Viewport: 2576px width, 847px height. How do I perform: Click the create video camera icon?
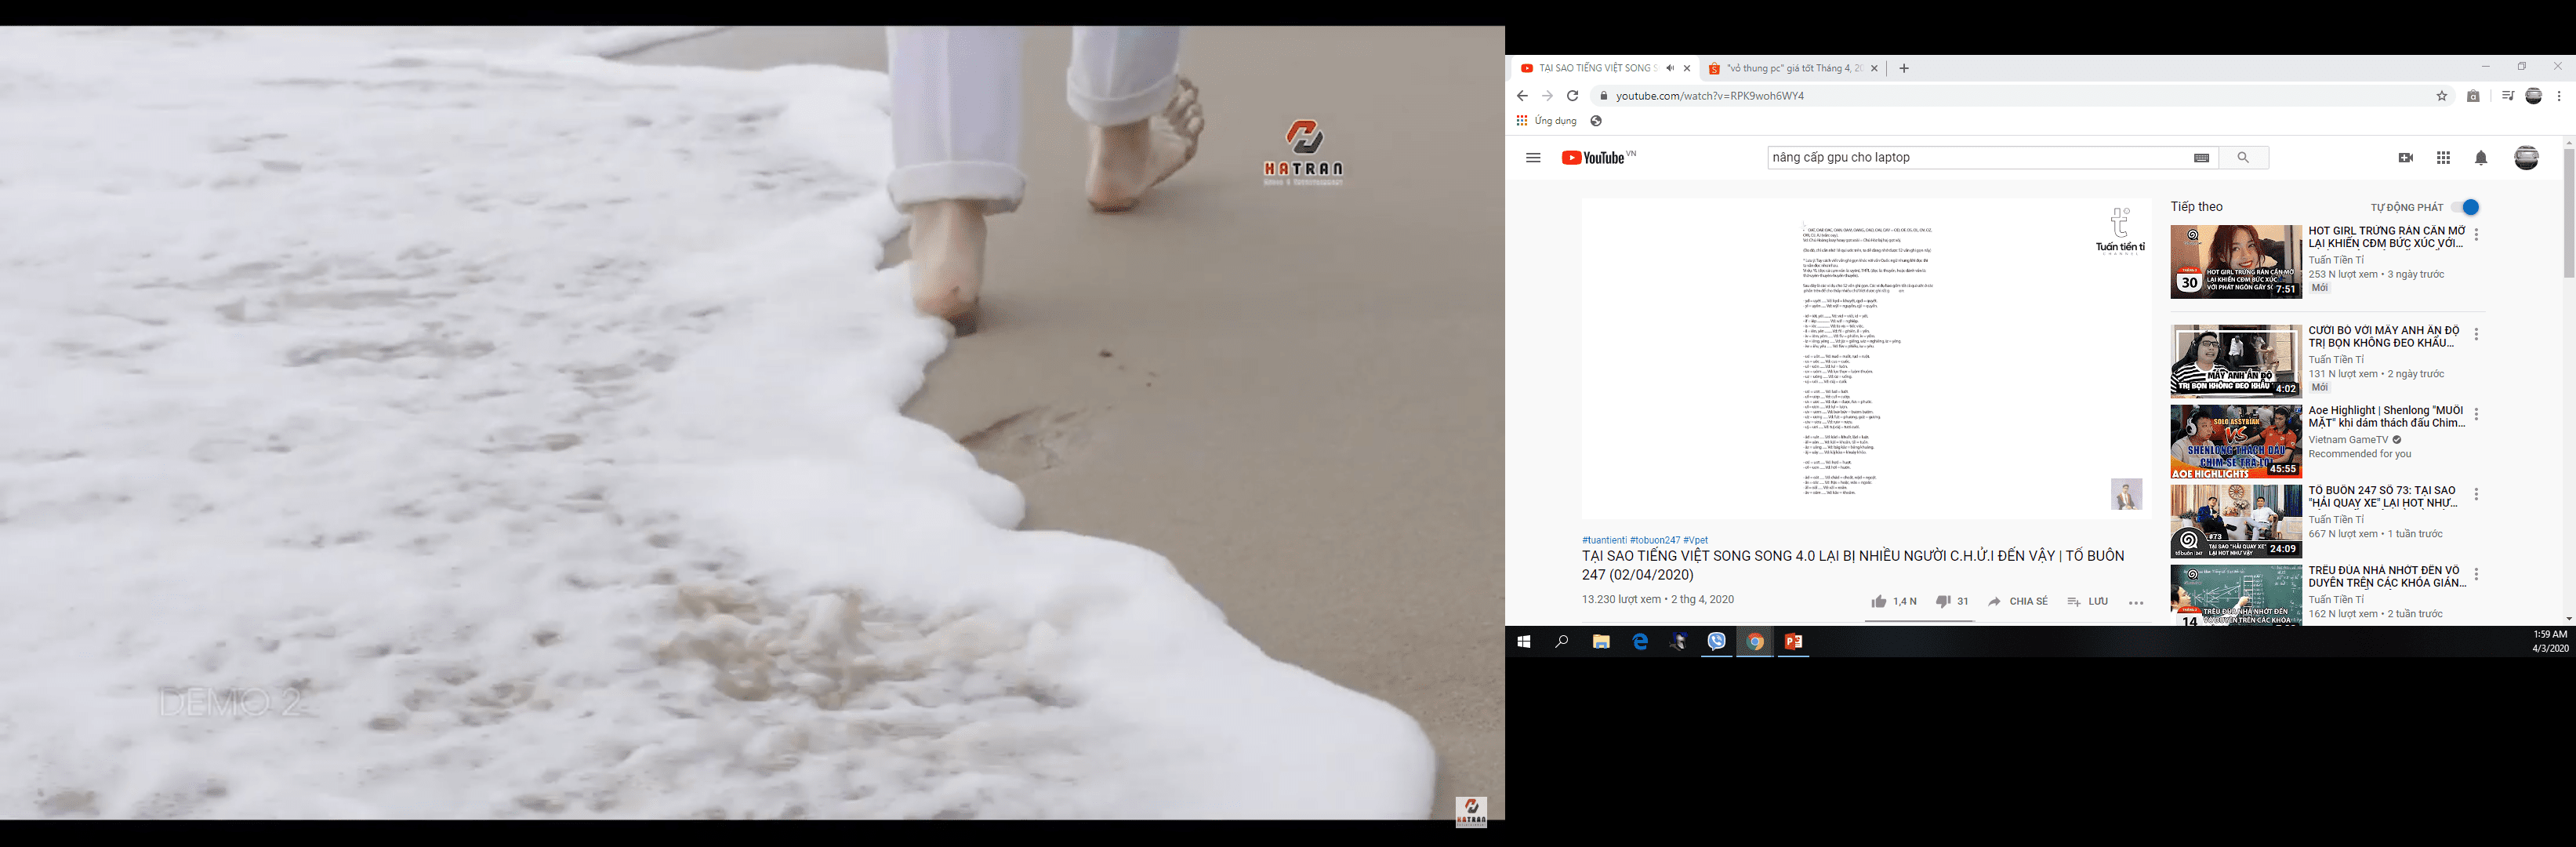2405,158
